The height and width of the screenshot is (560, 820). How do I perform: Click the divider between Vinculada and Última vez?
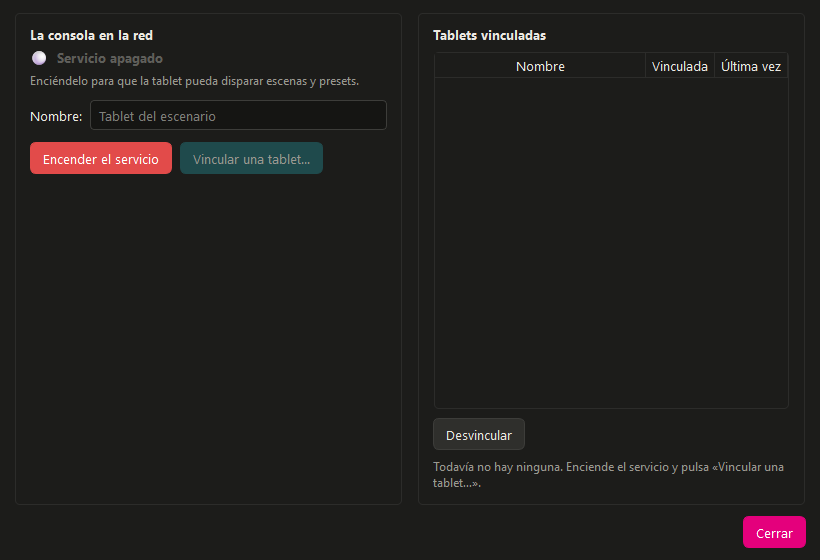(x=714, y=66)
